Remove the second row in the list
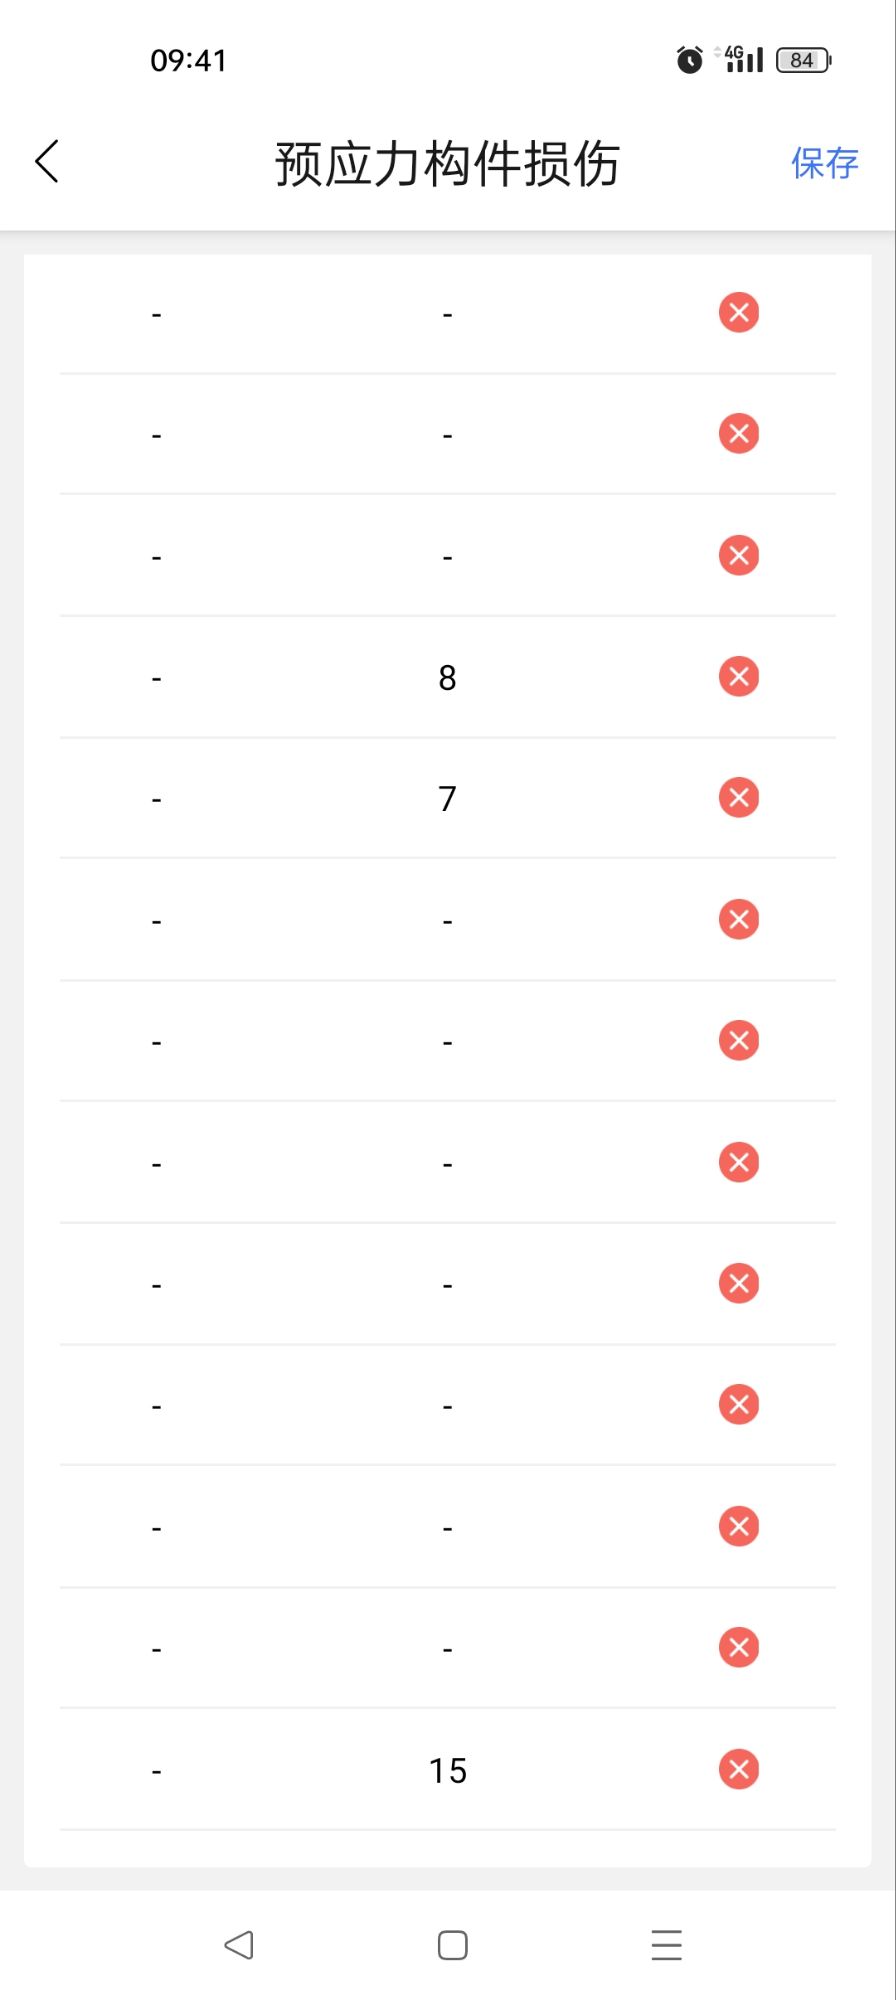Screen dimensions: 896x2000 pos(739,434)
